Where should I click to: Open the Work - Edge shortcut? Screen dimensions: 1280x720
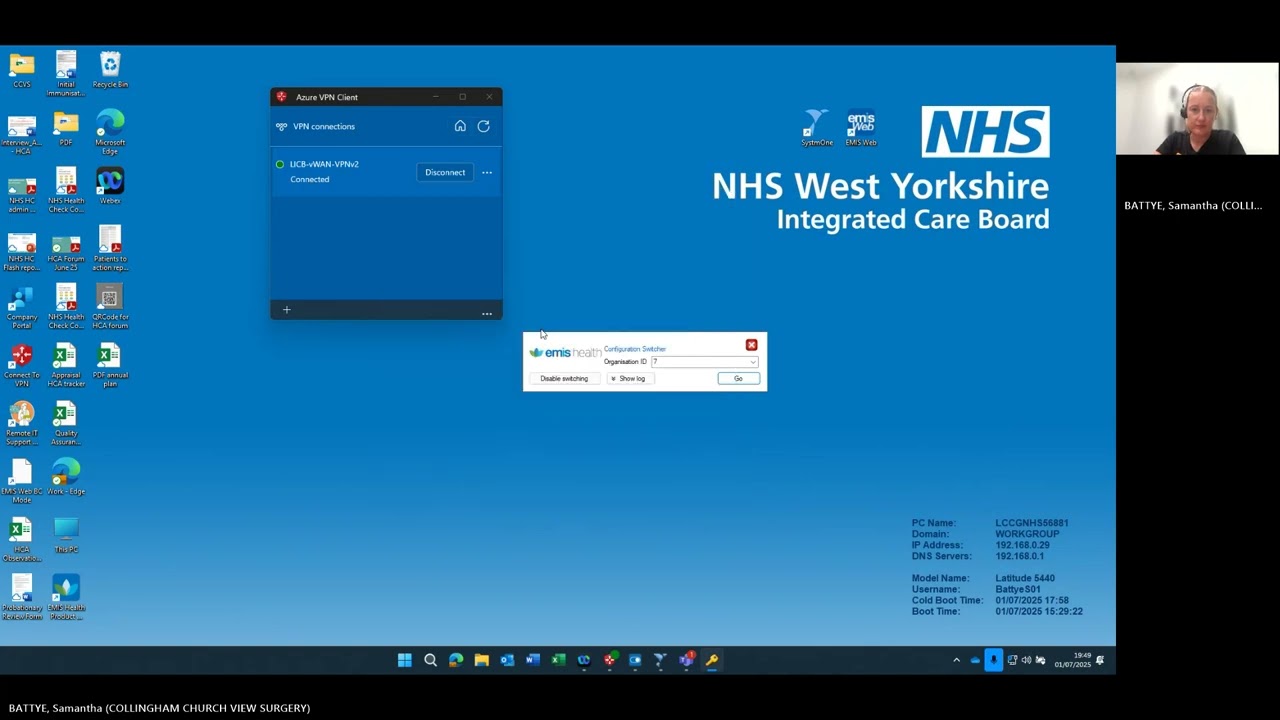point(66,477)
